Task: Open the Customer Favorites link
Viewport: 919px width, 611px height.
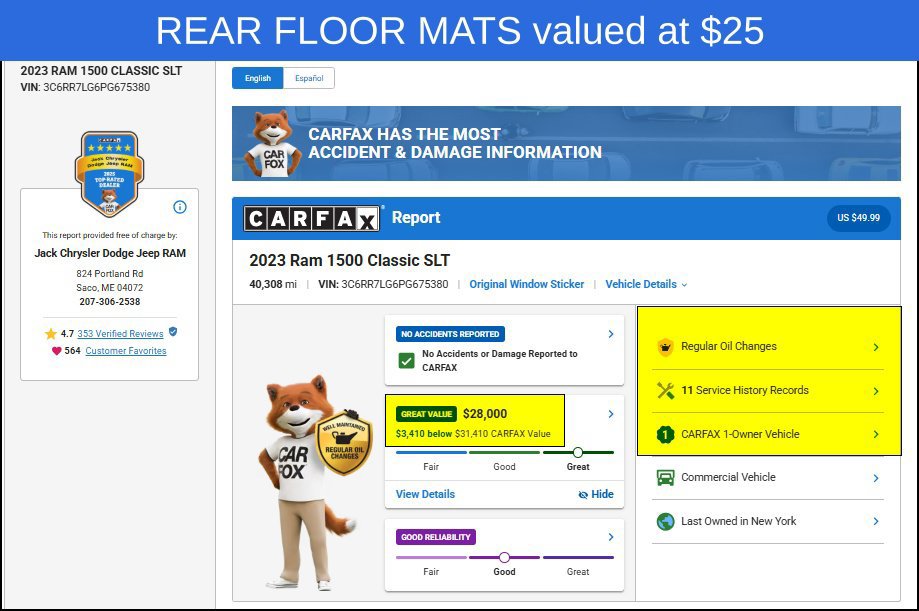Action: (x=126, y=351)
